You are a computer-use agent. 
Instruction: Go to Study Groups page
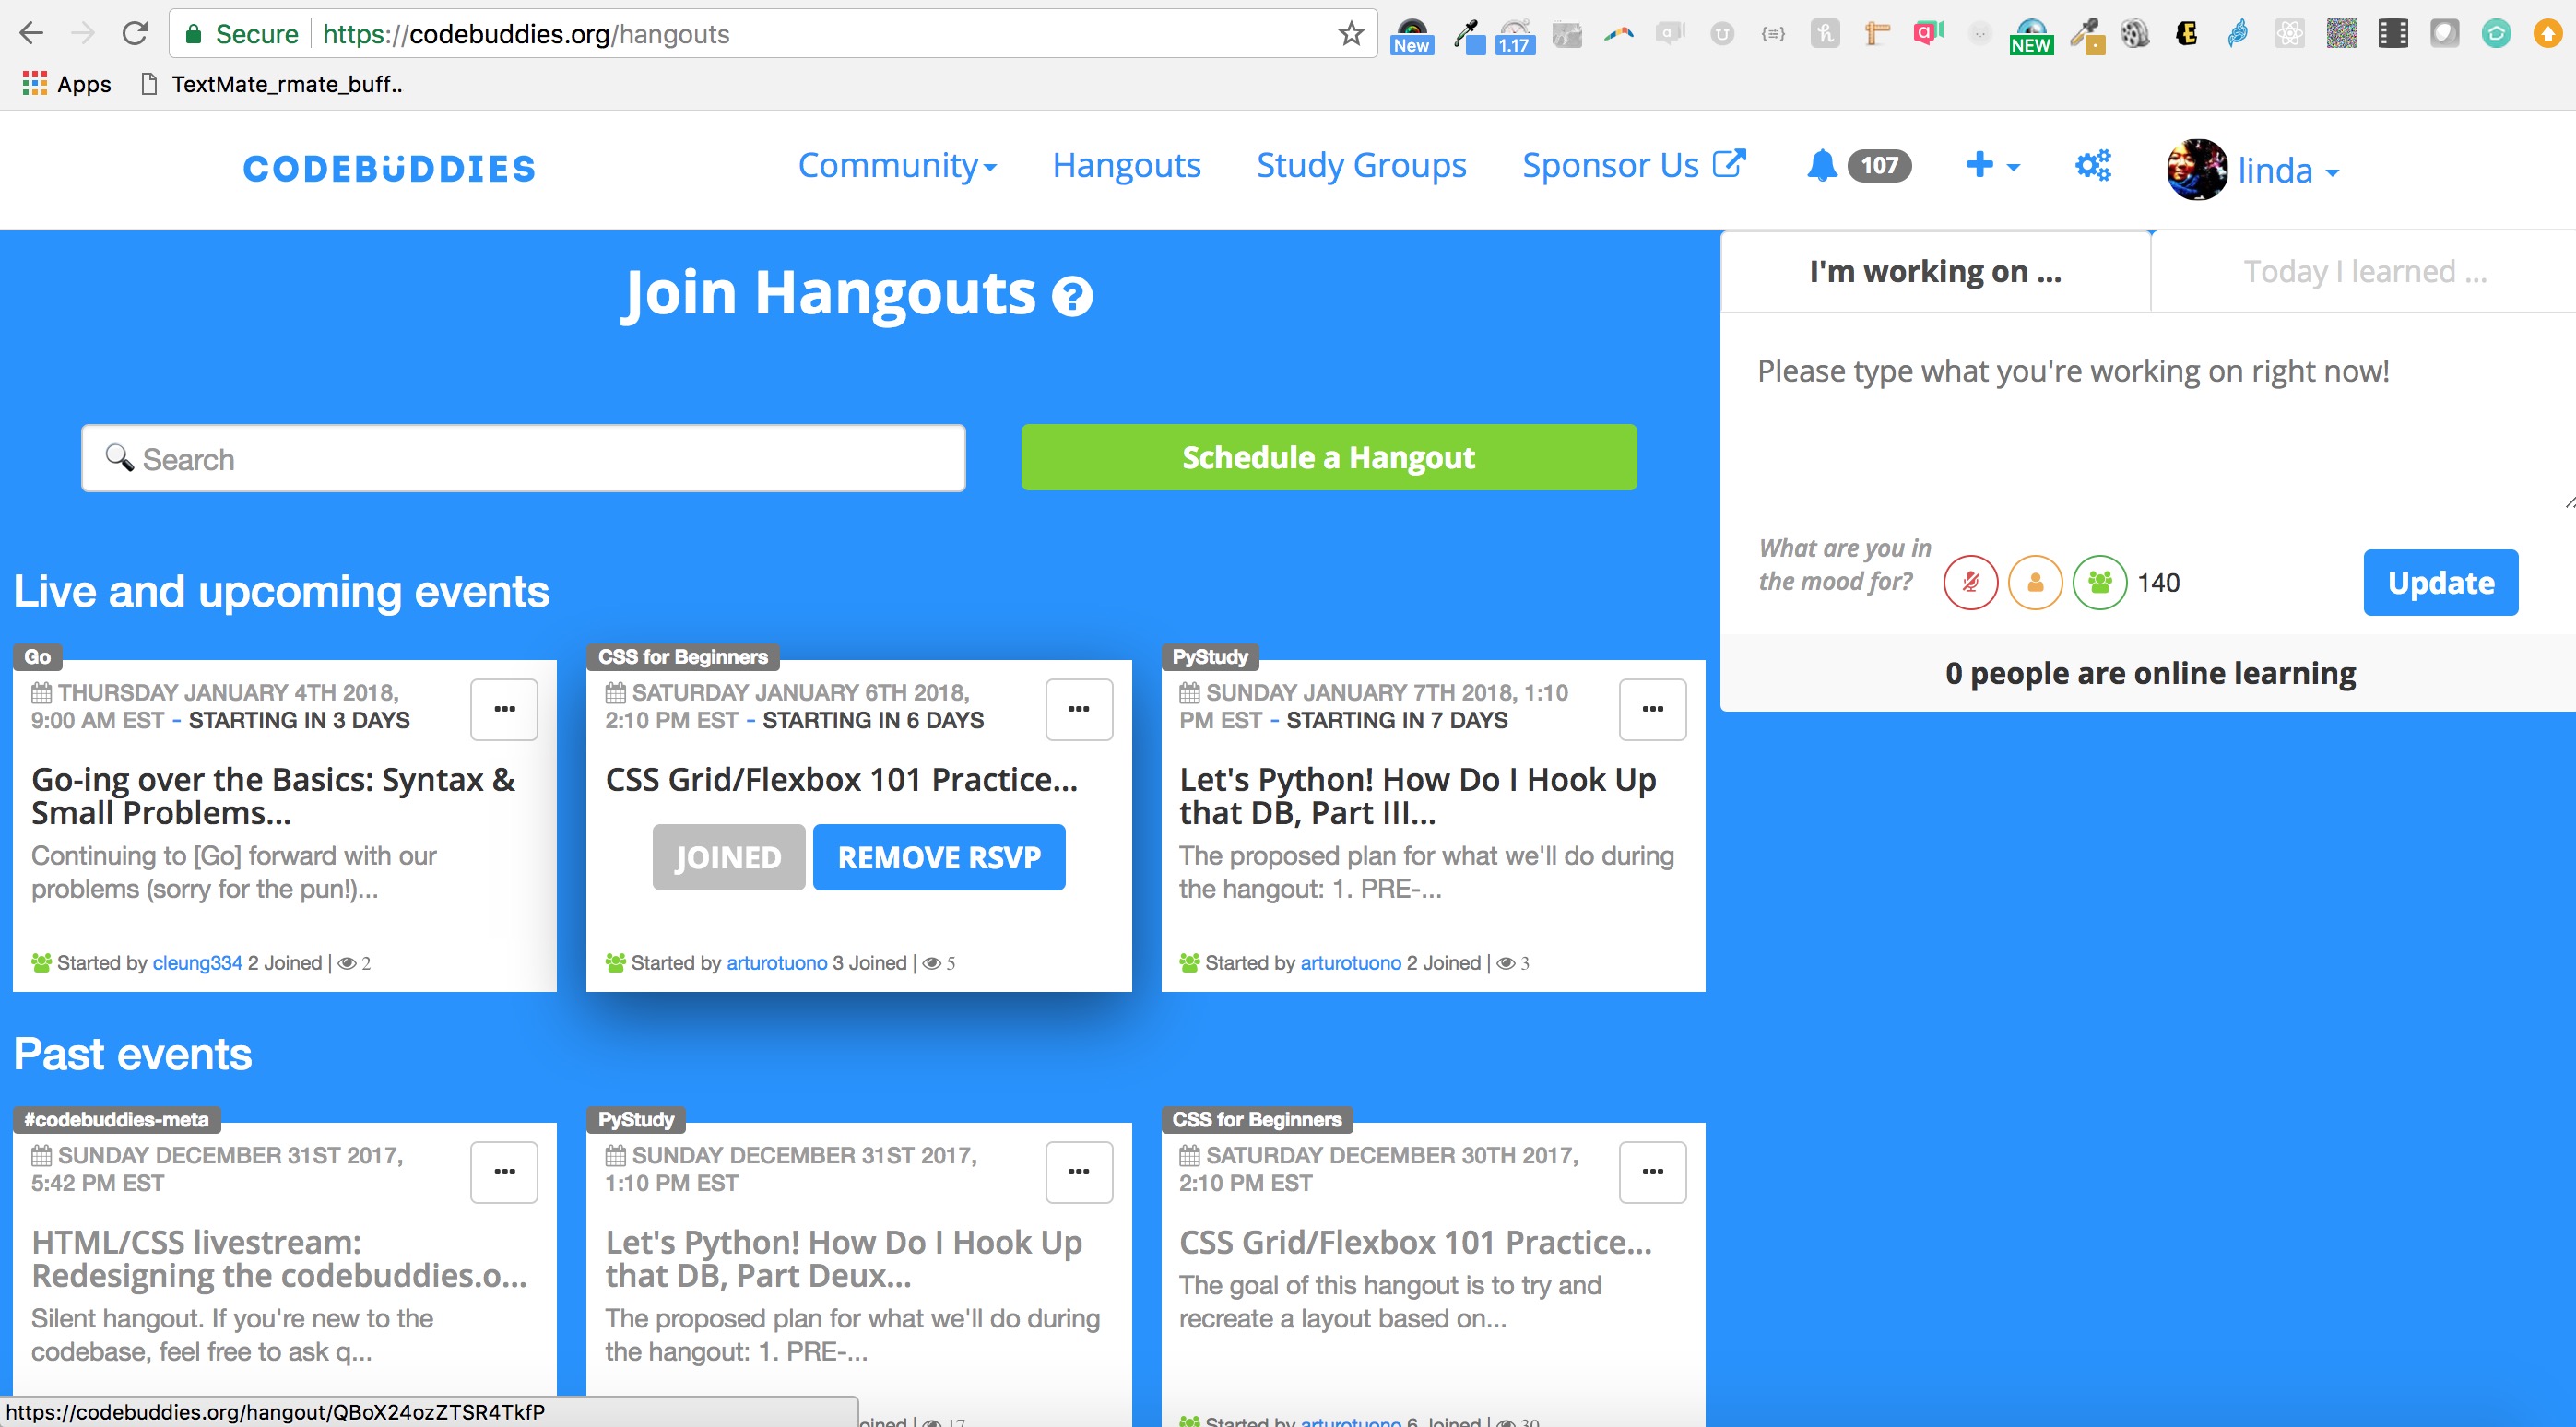coord(1361,165)
